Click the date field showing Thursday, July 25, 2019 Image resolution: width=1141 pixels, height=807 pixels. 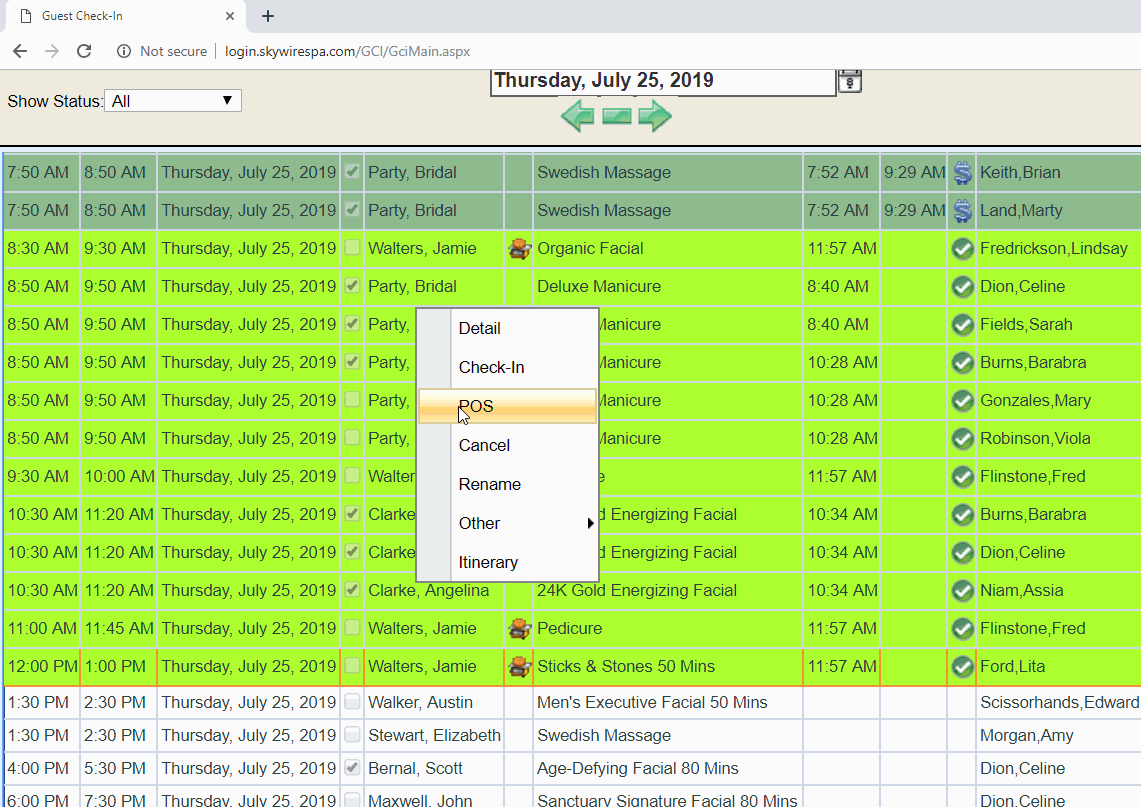point(662,81)
